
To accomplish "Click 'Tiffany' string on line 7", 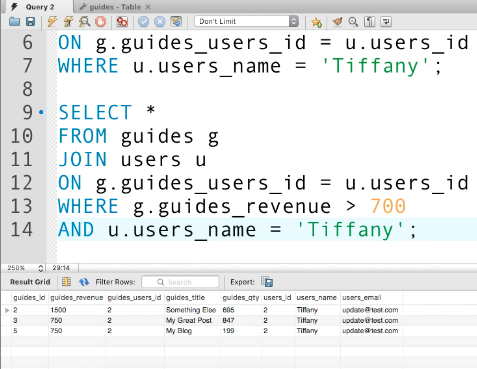I will pos(375,66).
